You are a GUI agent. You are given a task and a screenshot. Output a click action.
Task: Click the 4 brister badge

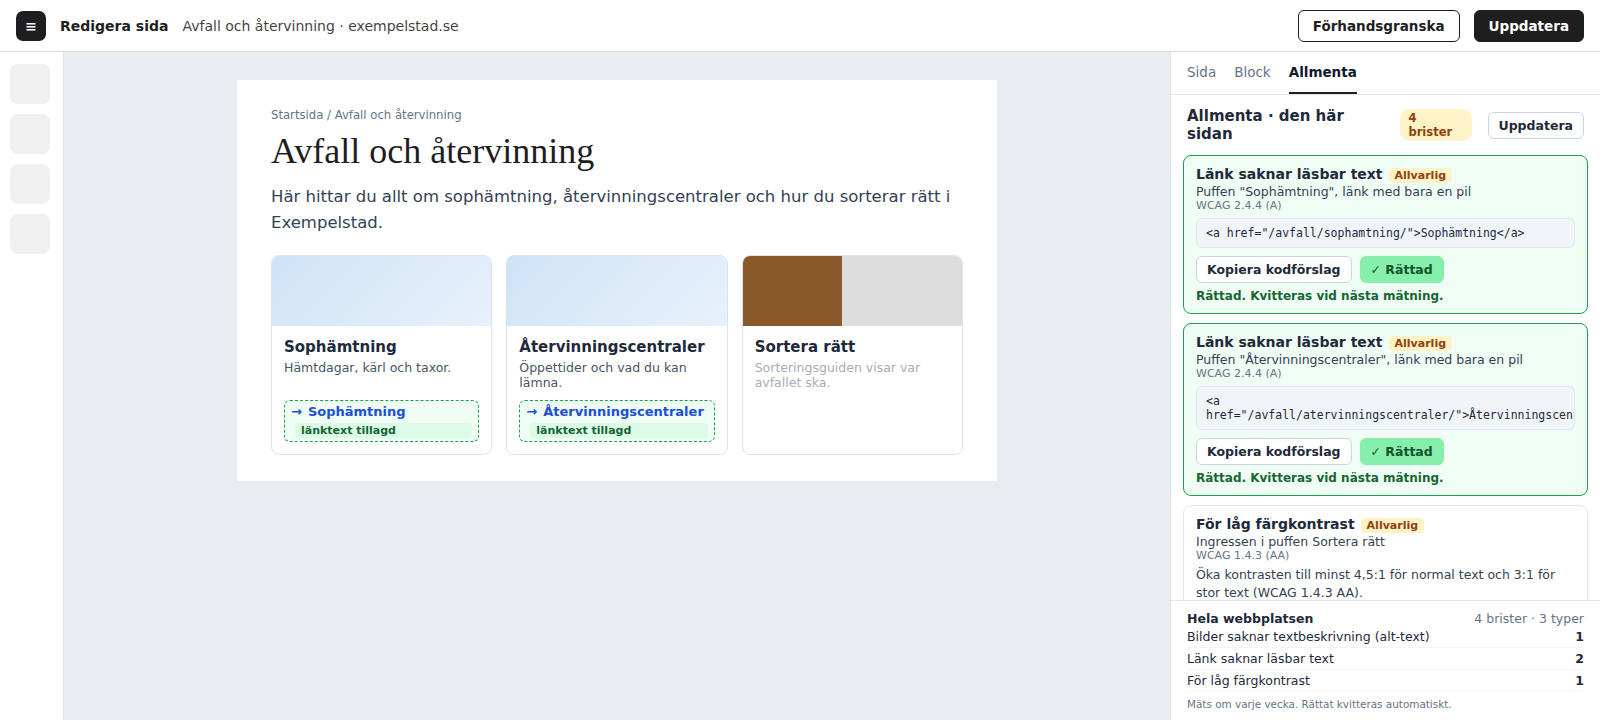[1435, 125]
